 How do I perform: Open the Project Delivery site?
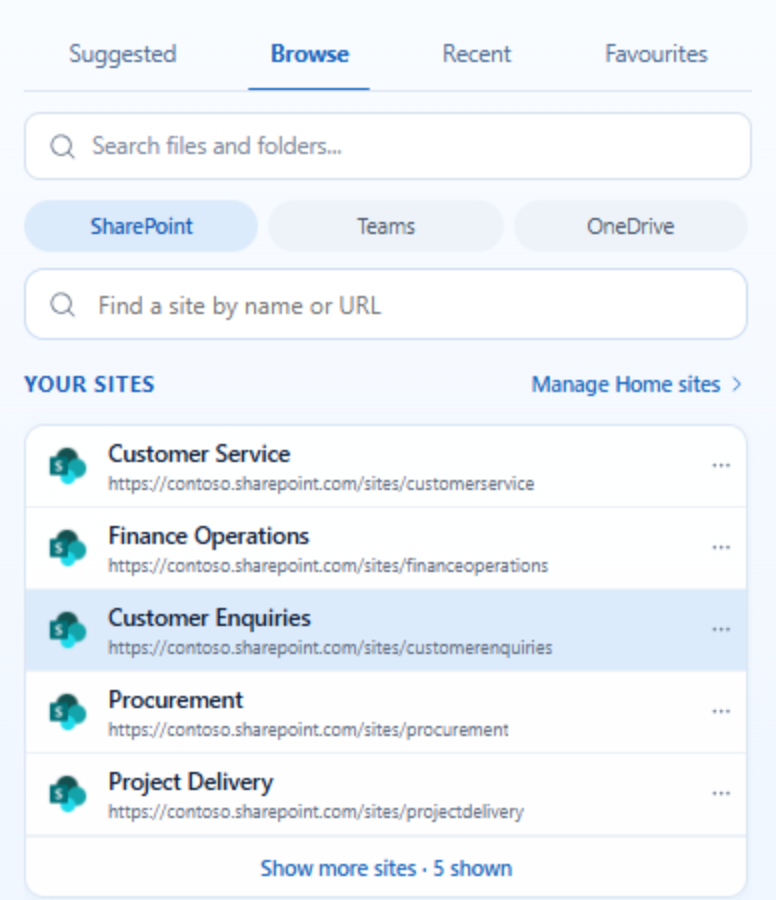pyautogui.click(x=386, y=795)
